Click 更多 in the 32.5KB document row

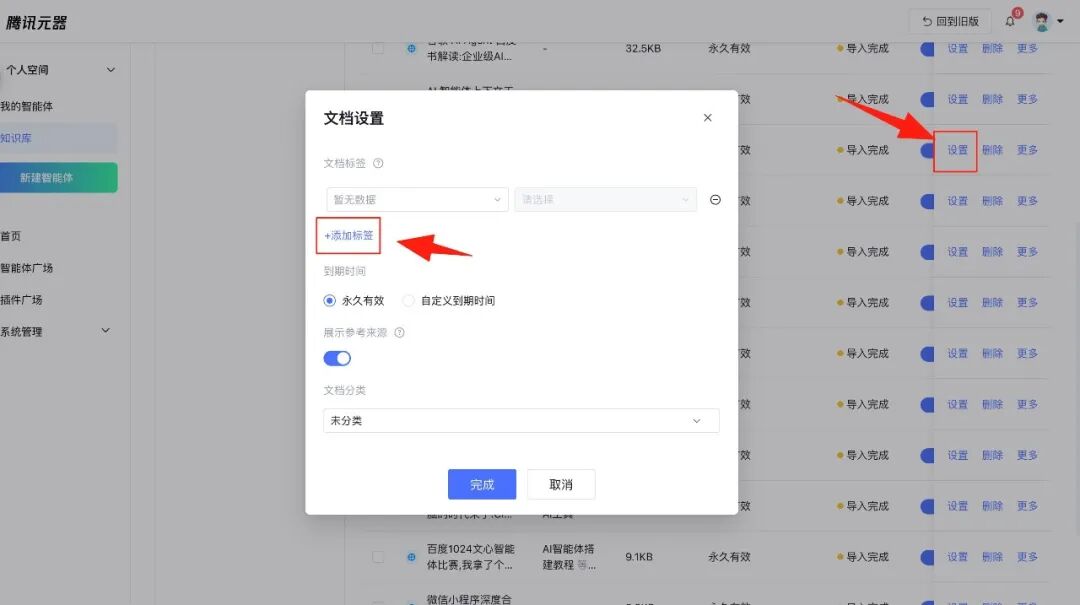(x=1028, y=48)
